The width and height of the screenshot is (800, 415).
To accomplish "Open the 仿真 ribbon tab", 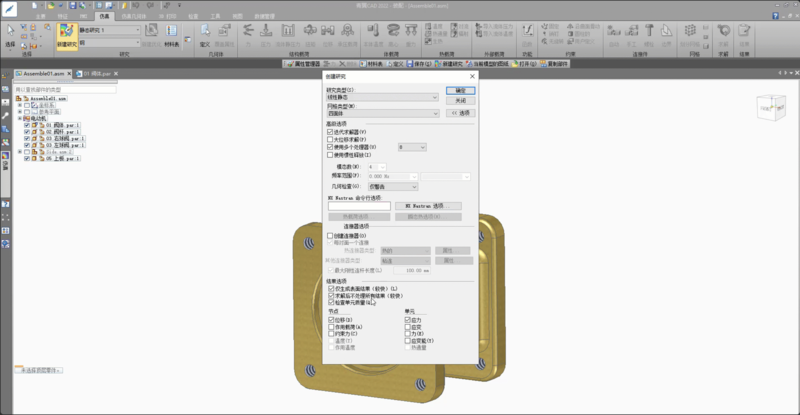I will pos(105,17).
